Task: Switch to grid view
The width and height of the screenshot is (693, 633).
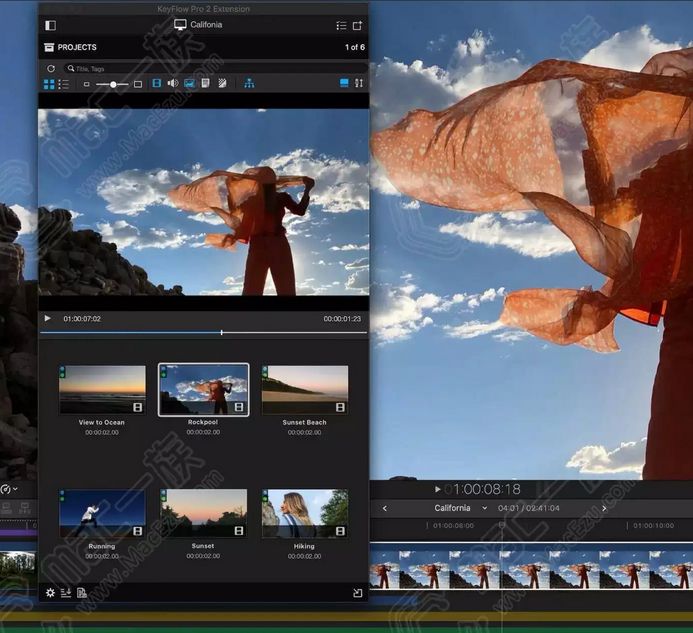Action: pyautogui.click(x=50, y=84)
